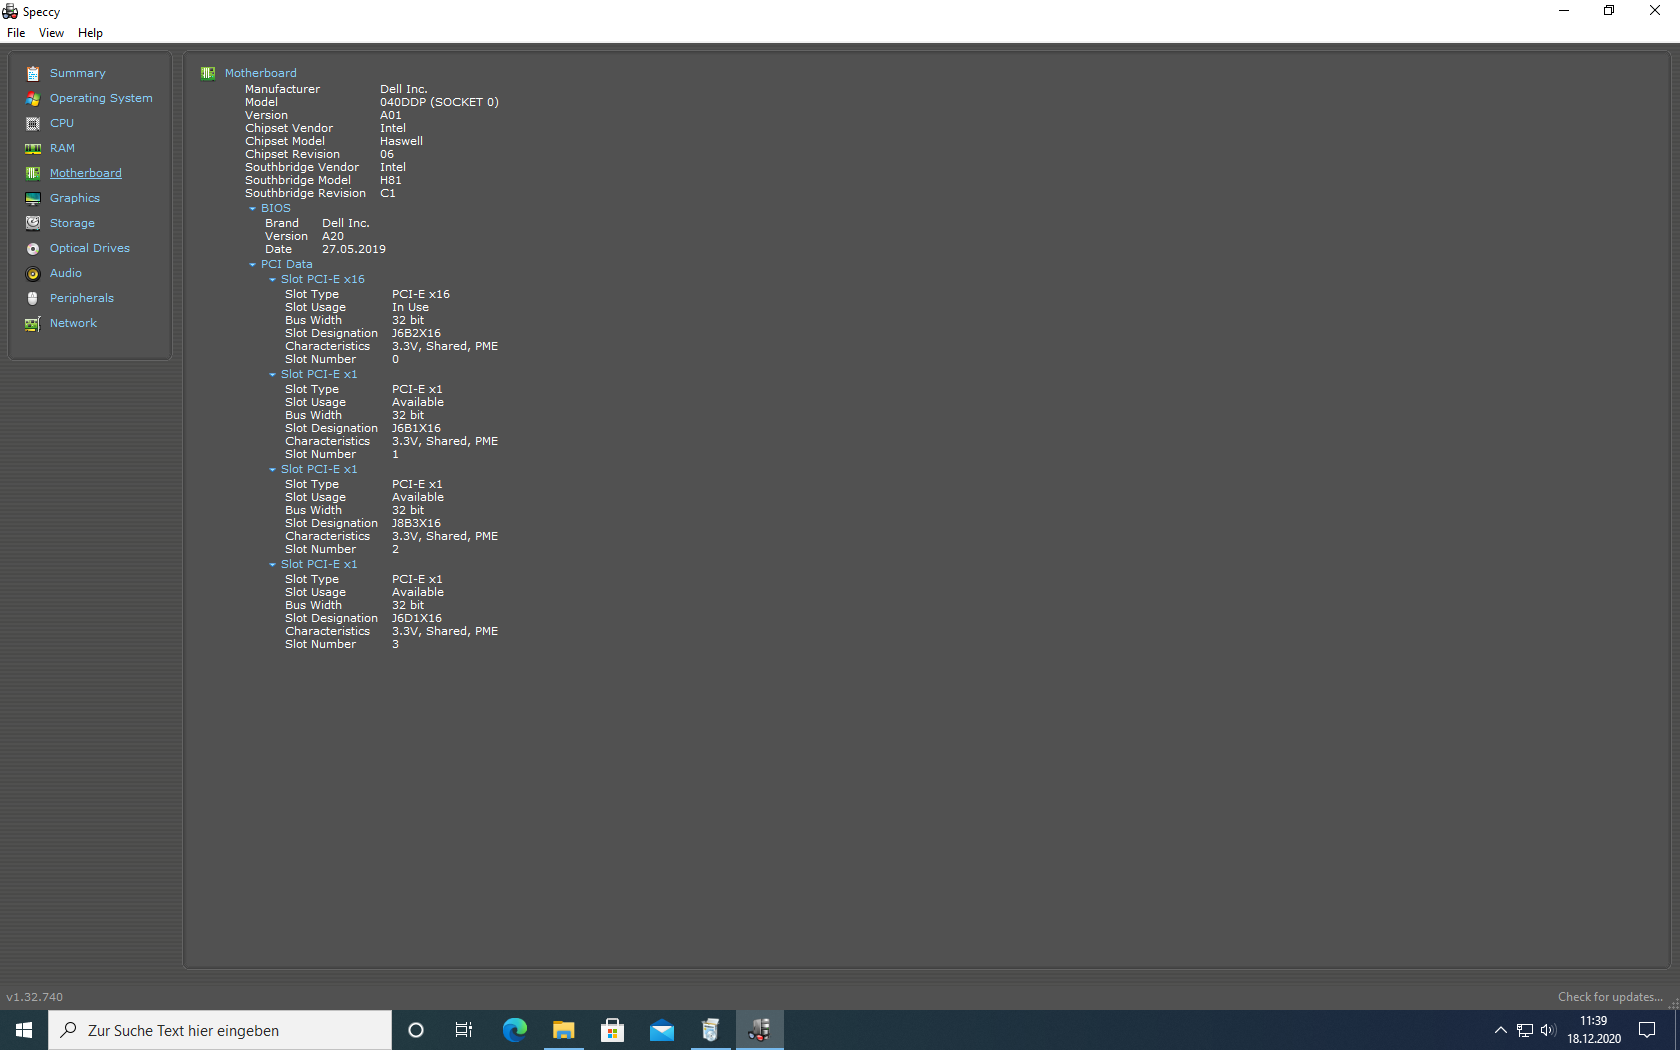Click Check for updates link
The height and width of the screenshot is (1050, 1680).
[x=1610, y=997]
